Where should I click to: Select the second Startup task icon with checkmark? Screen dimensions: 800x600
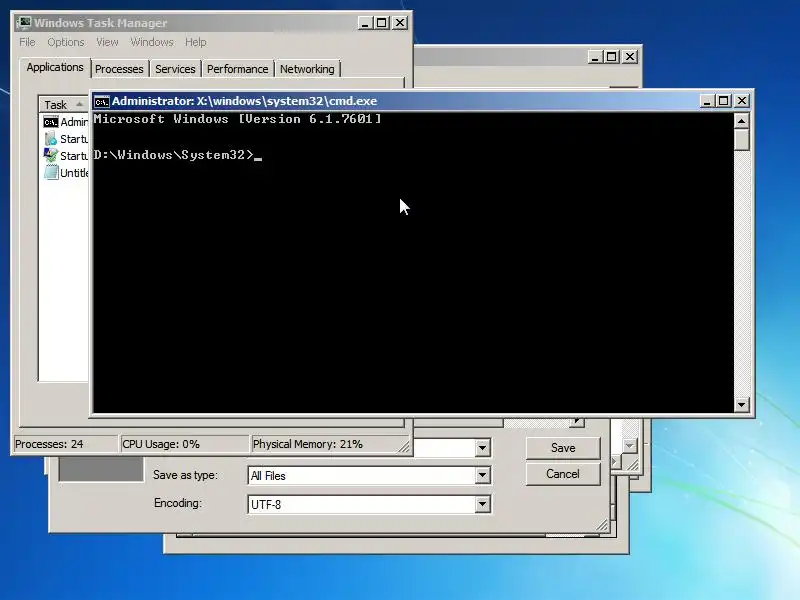(51, 156)
